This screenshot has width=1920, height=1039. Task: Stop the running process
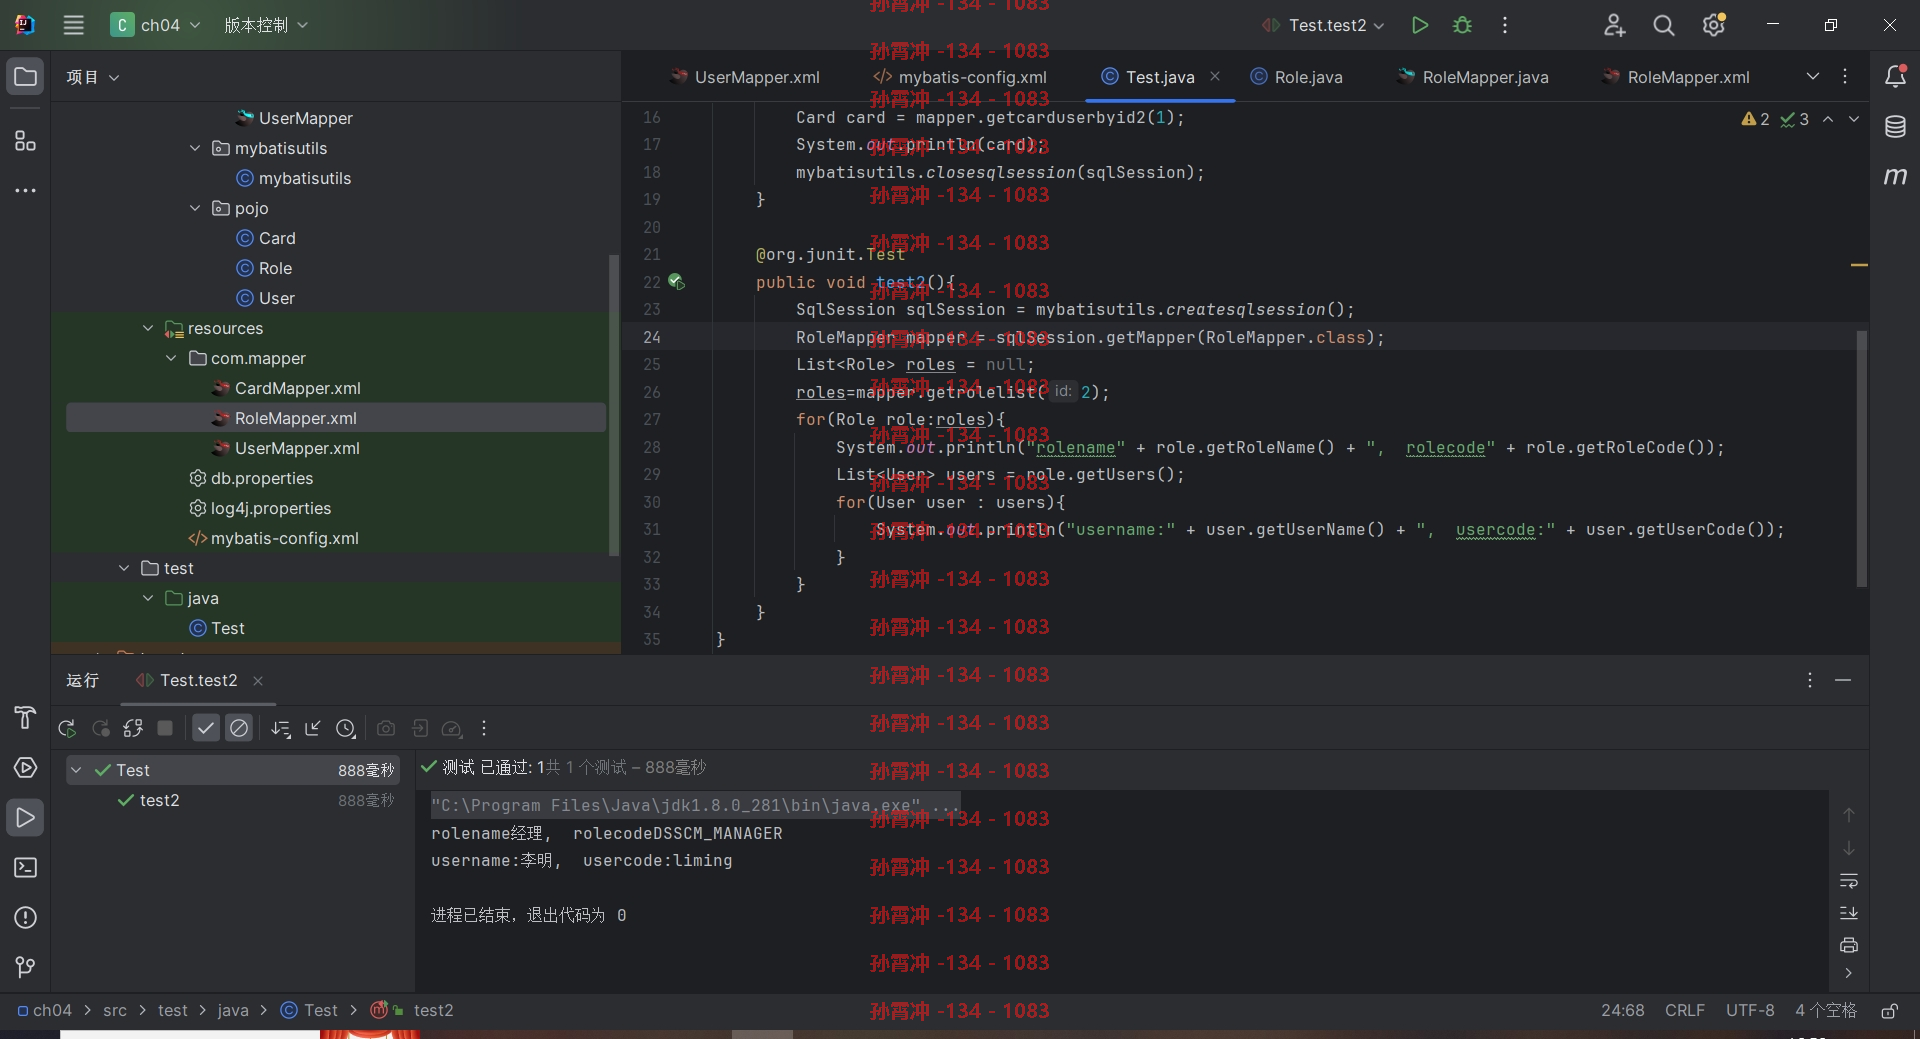166,729
